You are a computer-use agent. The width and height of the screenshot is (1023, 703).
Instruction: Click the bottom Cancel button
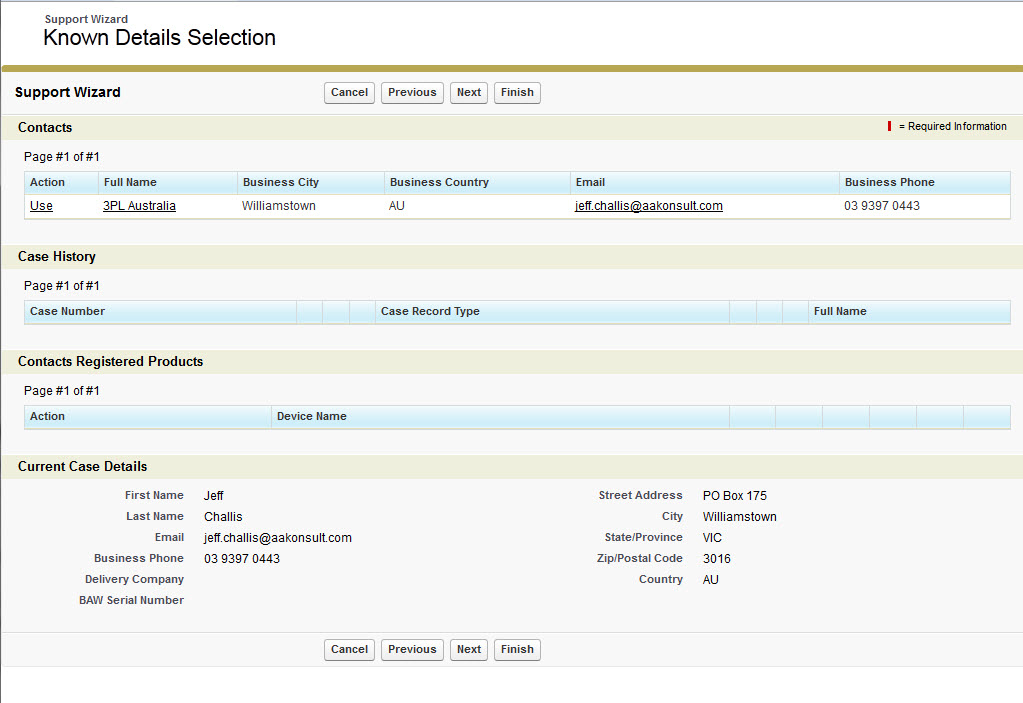(x=349, y=650)
